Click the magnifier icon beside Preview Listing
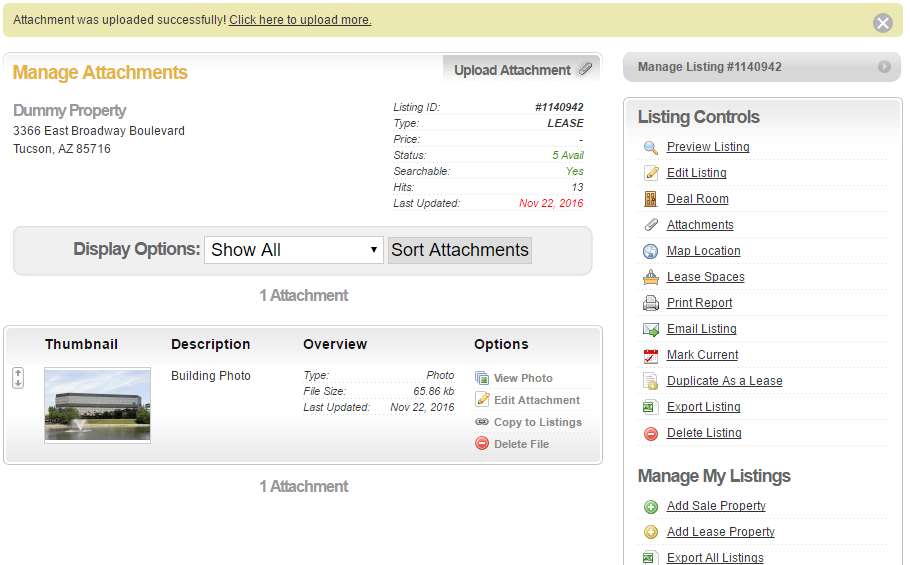 [651, 147]
